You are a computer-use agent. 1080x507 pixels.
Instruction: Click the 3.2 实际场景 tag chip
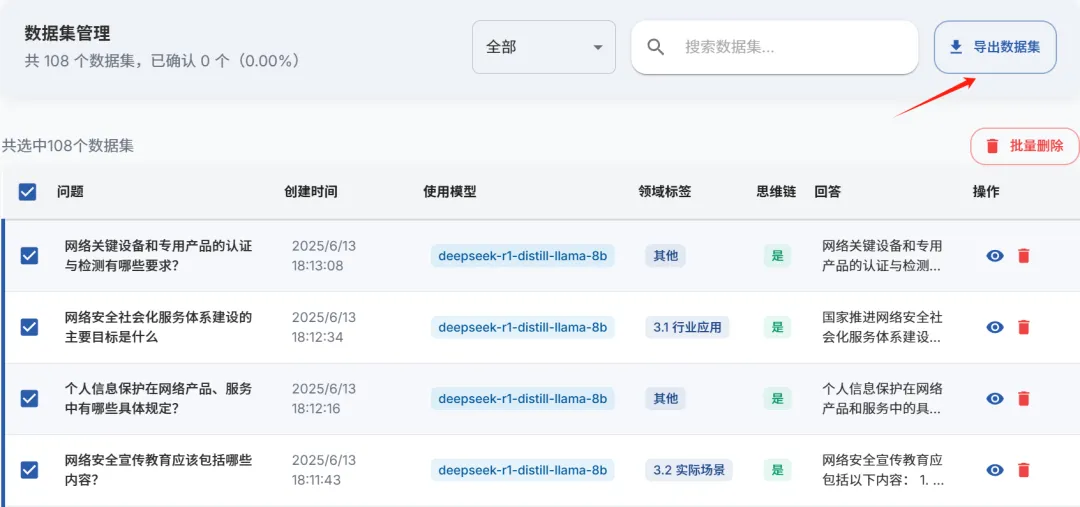pyautogui.click(x=689, y=470)
